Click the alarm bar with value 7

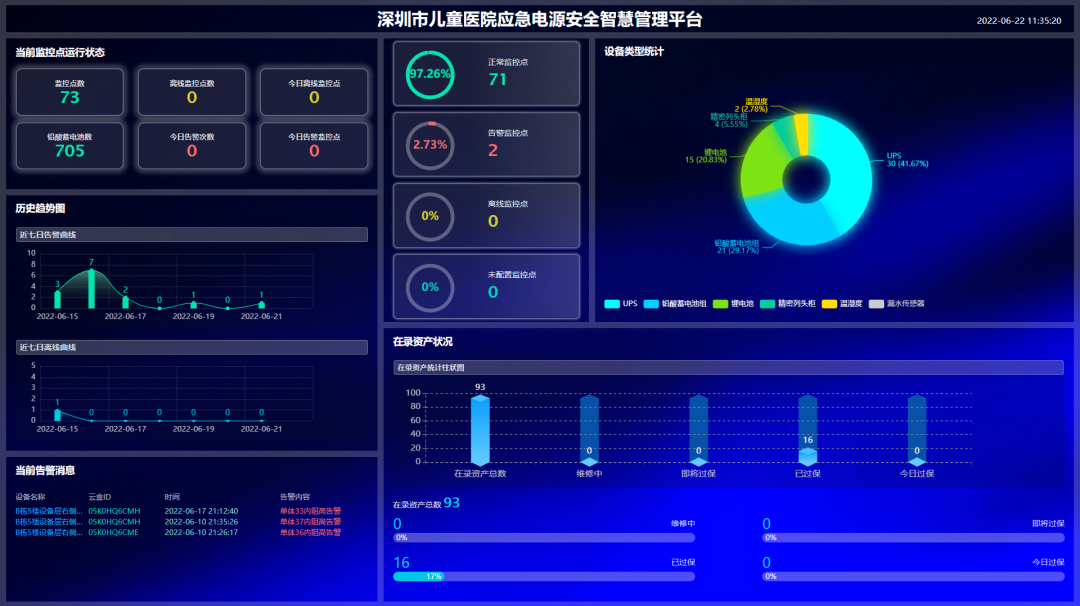tap(91, 289)
